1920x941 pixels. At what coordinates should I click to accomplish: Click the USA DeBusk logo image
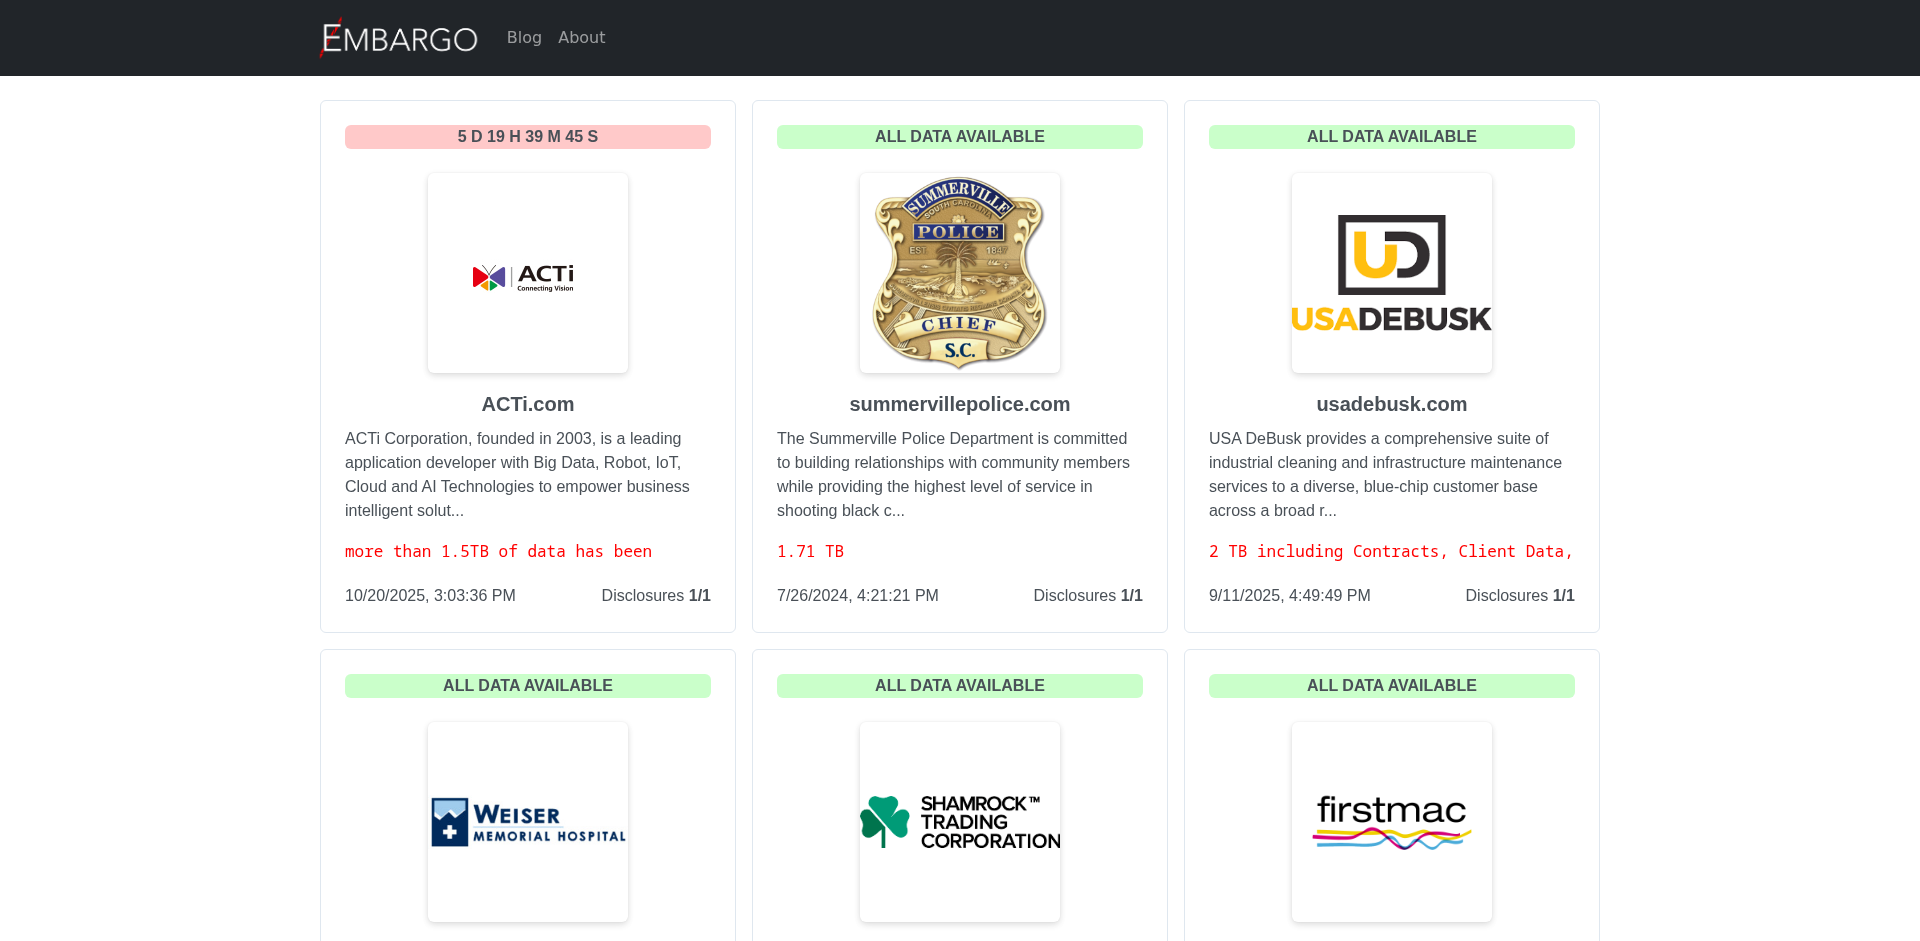(1391, 274)
